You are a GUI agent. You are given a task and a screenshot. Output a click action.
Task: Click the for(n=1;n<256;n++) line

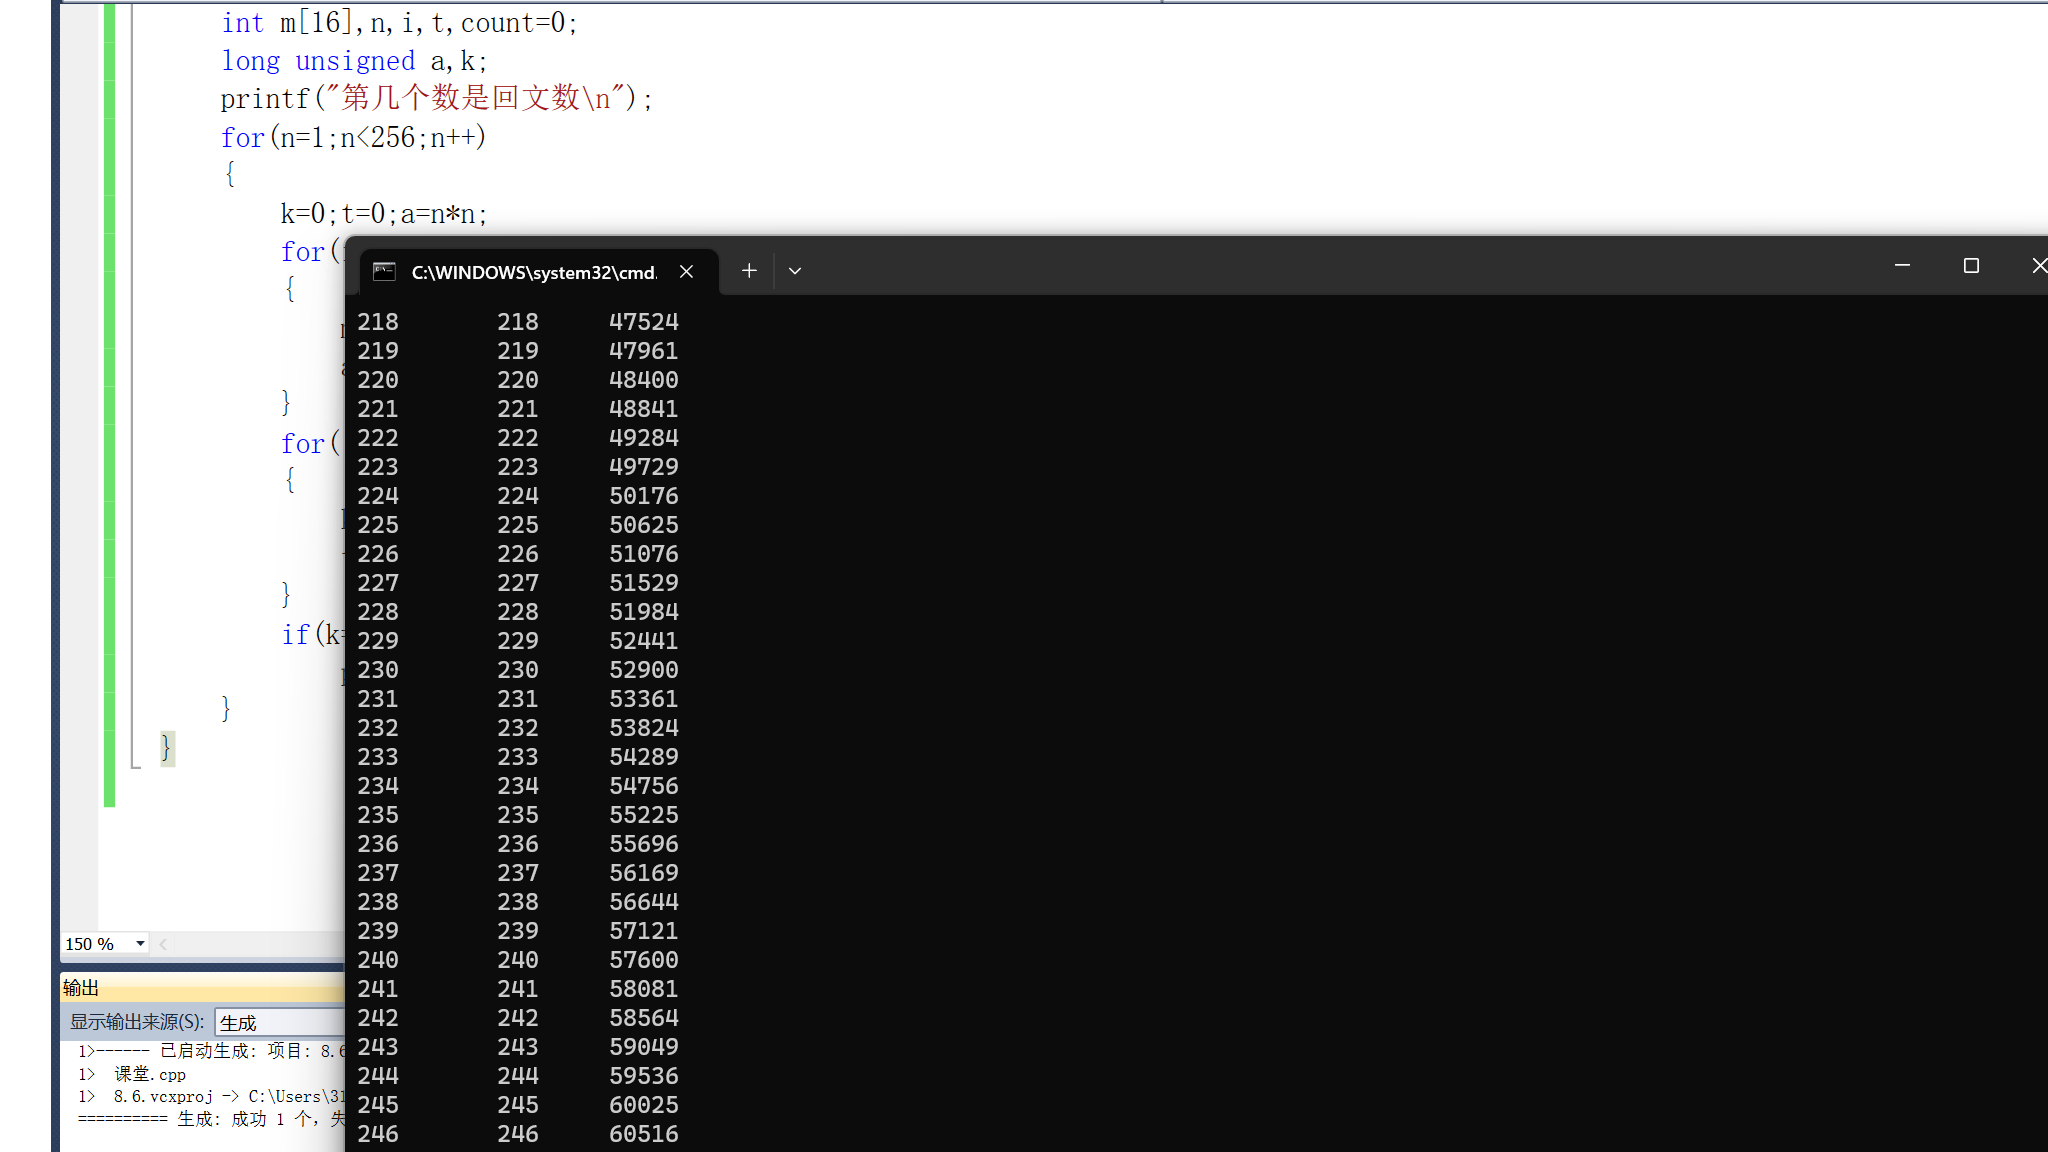(x=353, y=137)
